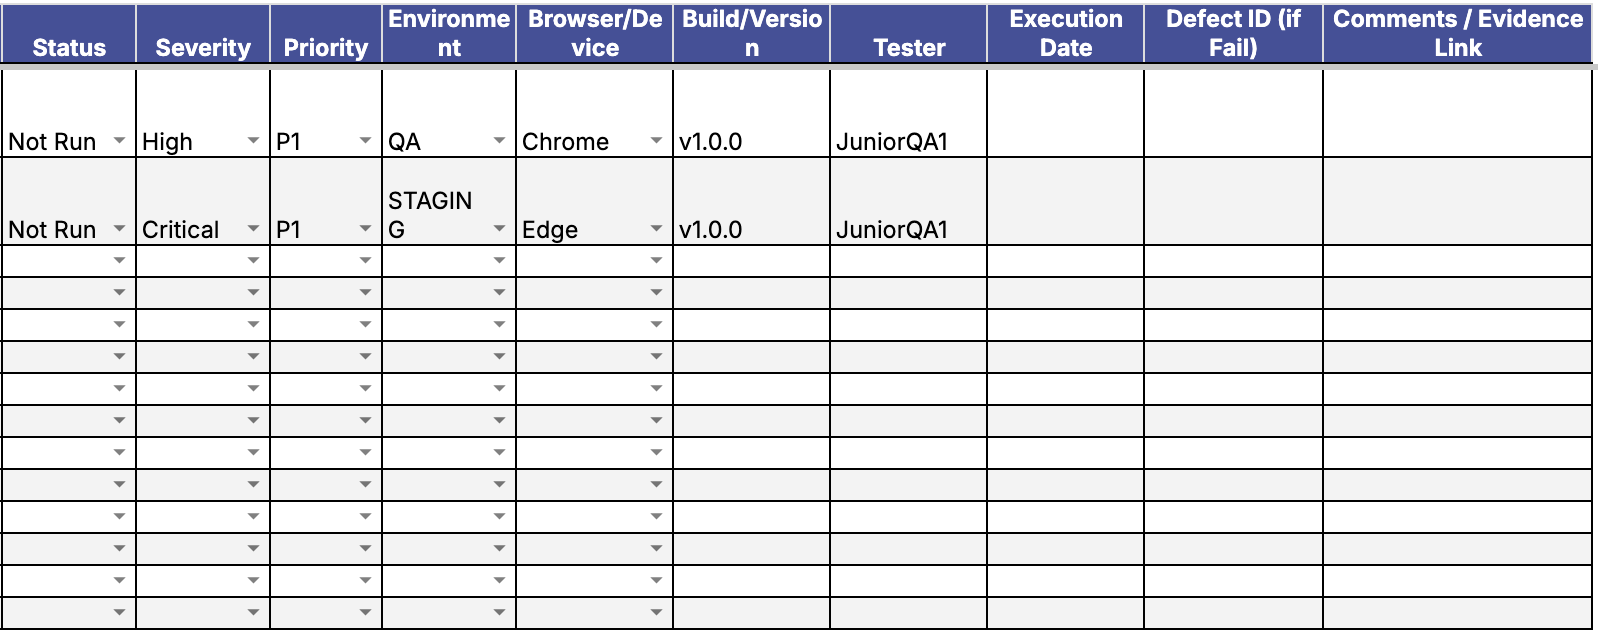Click the empty Execution Date cell in Chrome row
This screenshot has width=1598, height=638.
click(x=1065, y=114)
